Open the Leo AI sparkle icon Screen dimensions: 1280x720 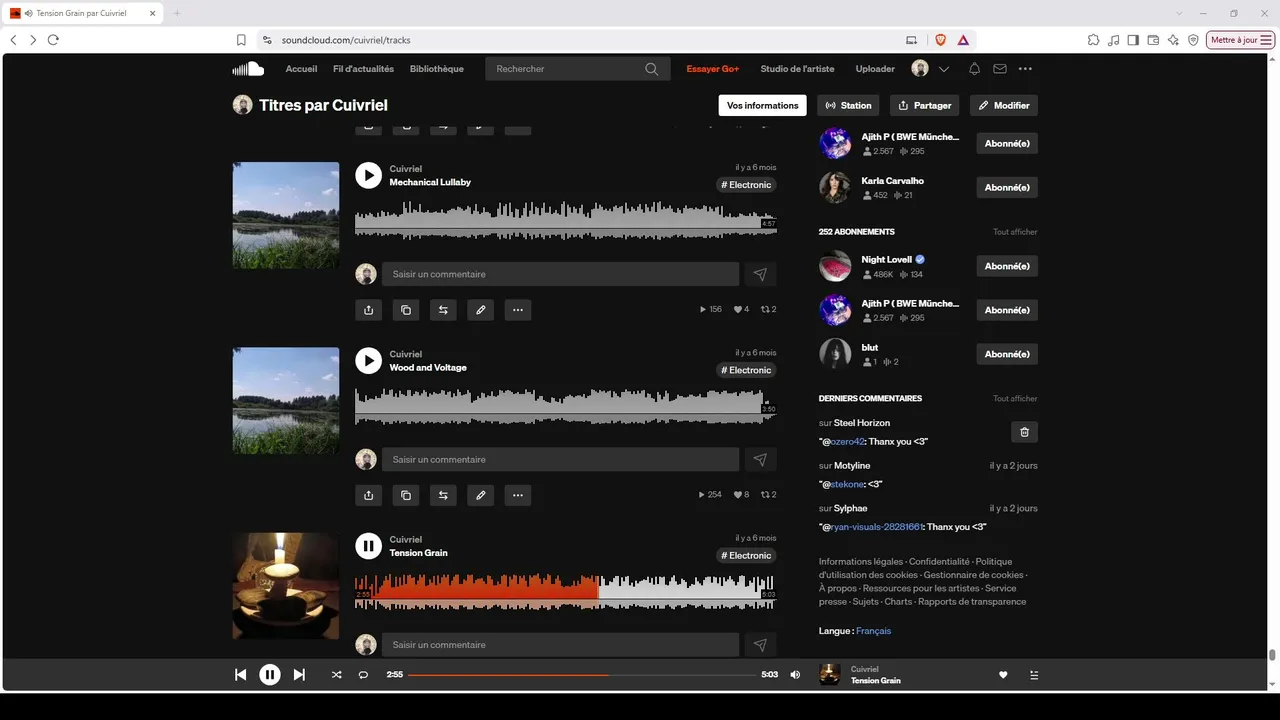1173,40
